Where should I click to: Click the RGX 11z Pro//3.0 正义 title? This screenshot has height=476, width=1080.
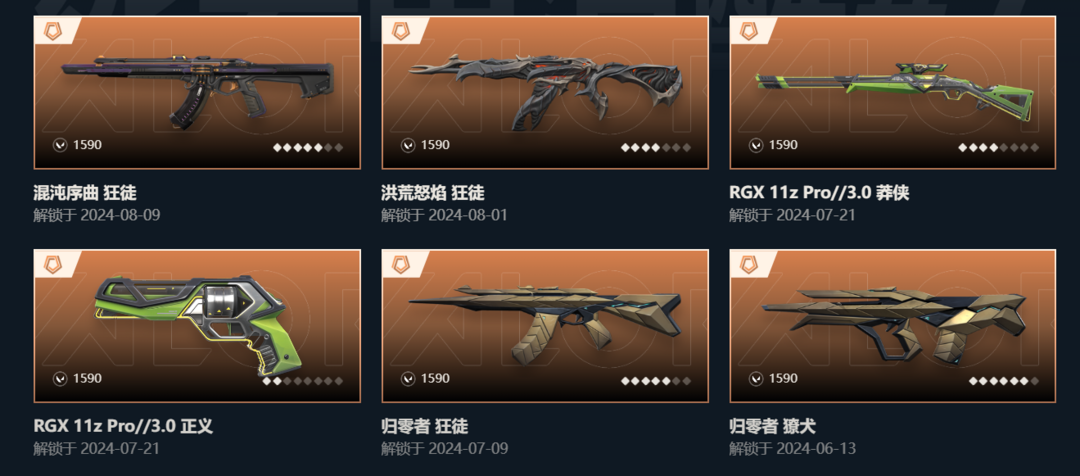coord(123,426)
